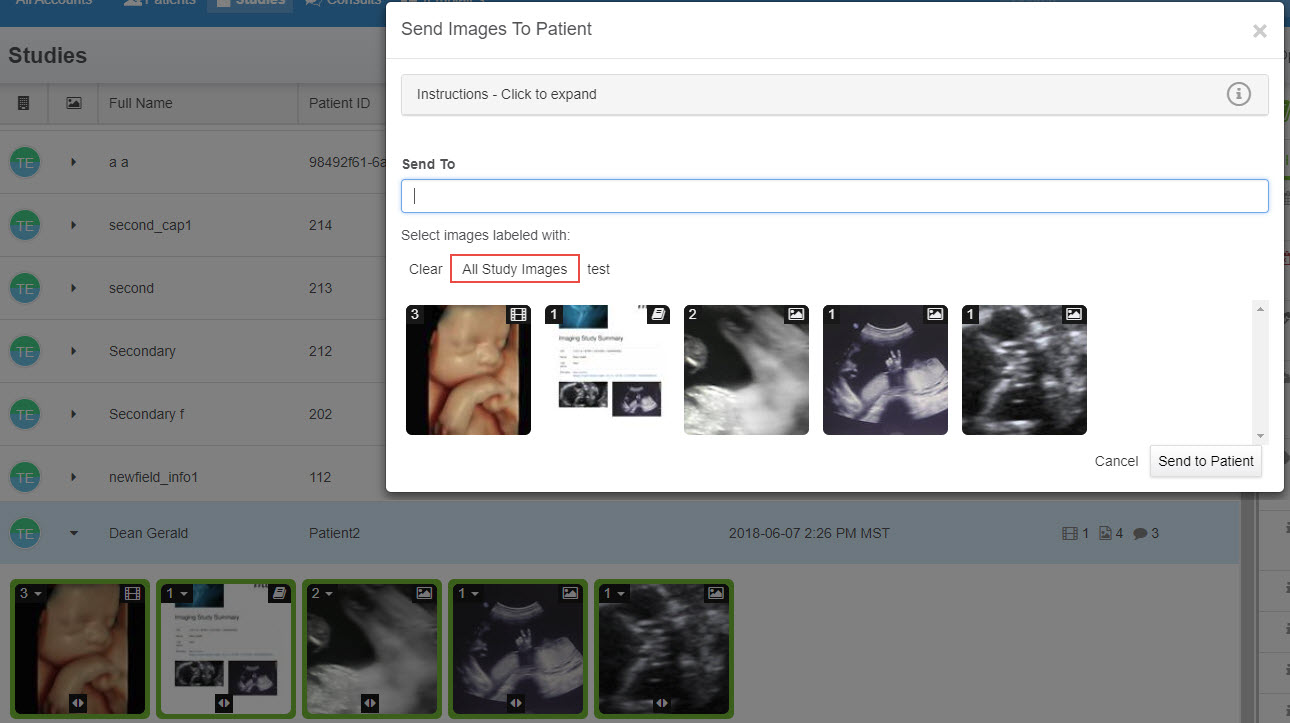Click the comment bubble icon in Dean Gerald row

tap(1140, 533)
